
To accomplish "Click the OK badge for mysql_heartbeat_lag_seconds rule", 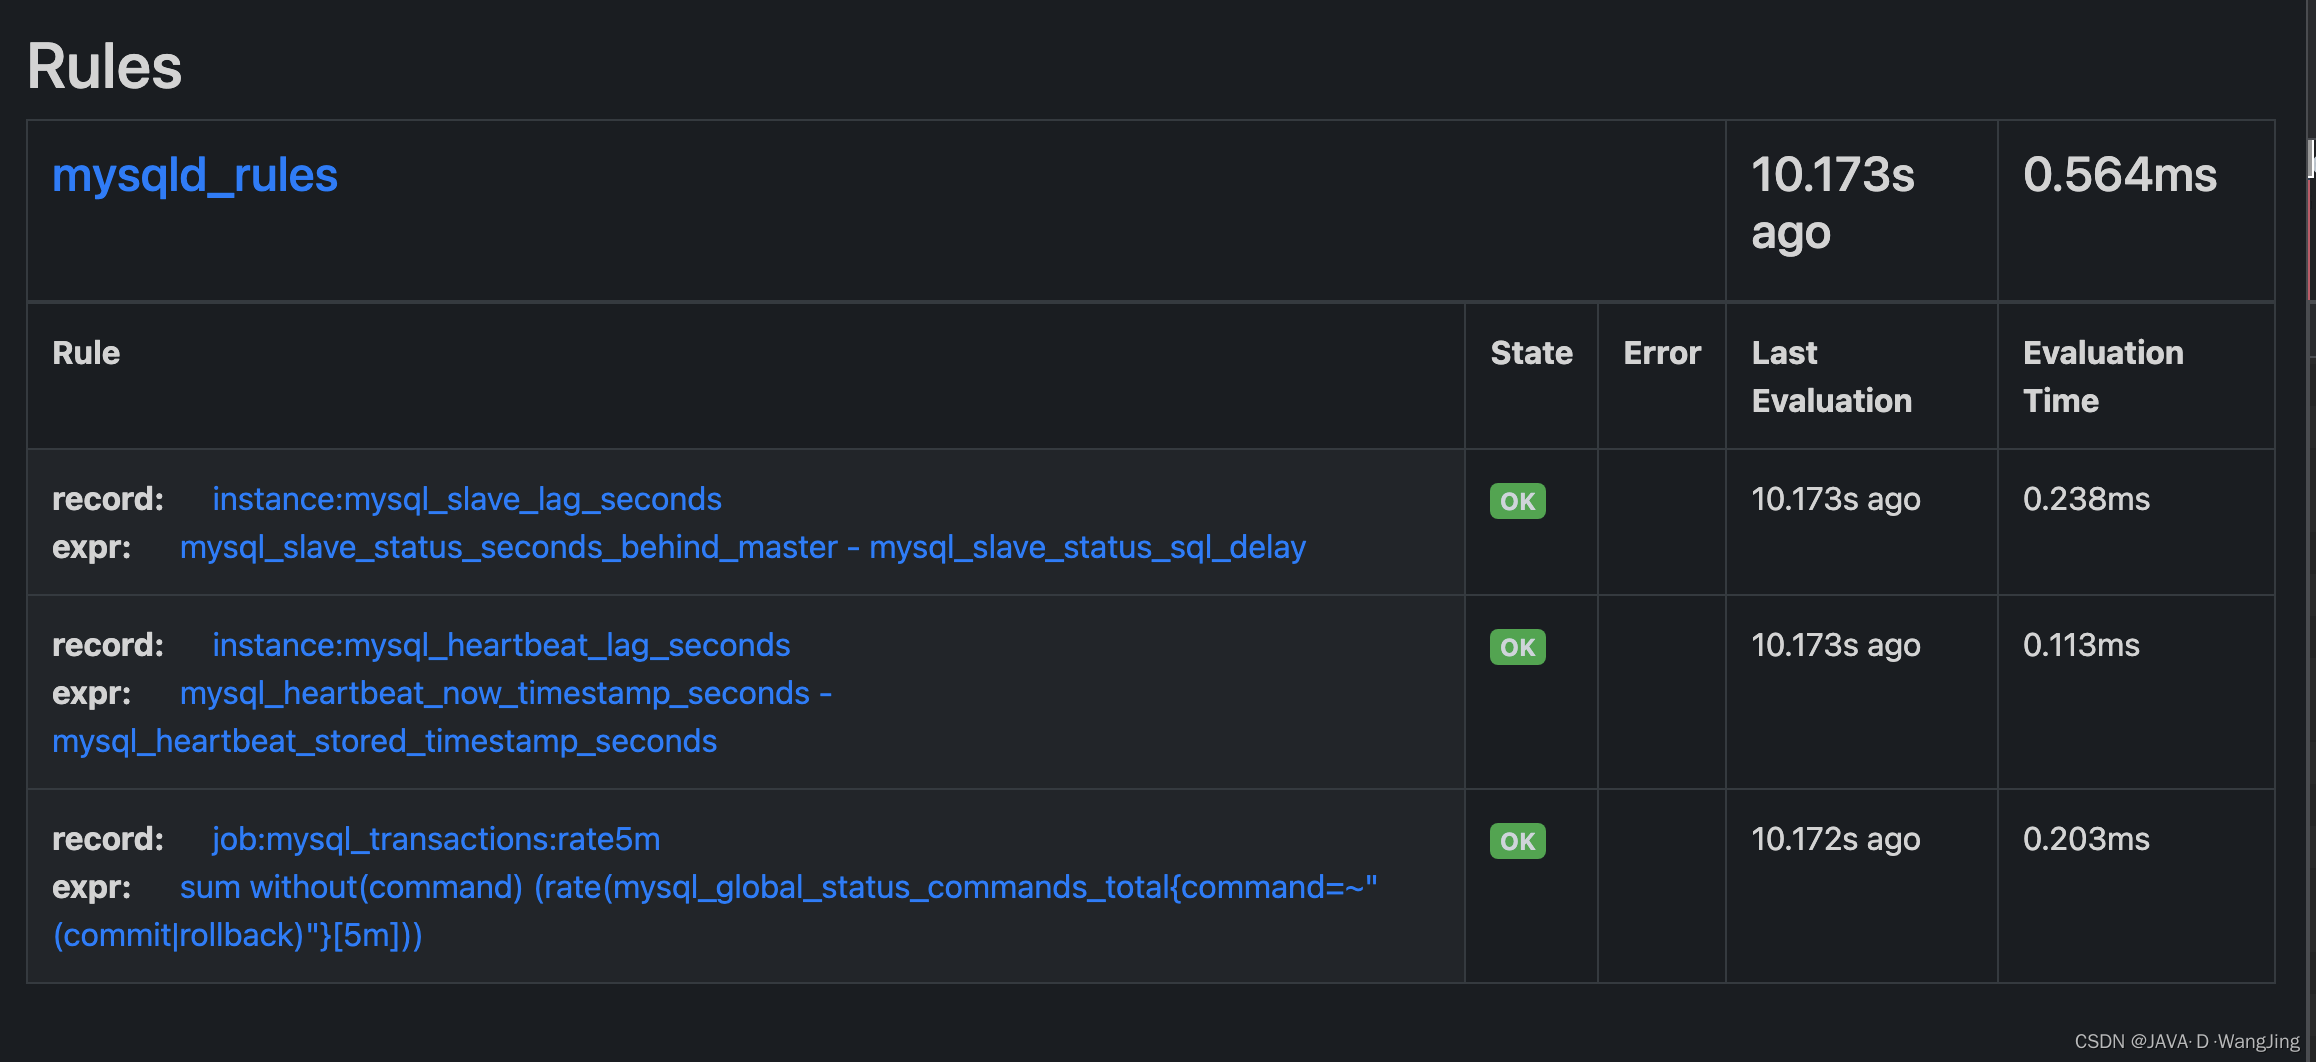I will click(x=1516, y=647).
